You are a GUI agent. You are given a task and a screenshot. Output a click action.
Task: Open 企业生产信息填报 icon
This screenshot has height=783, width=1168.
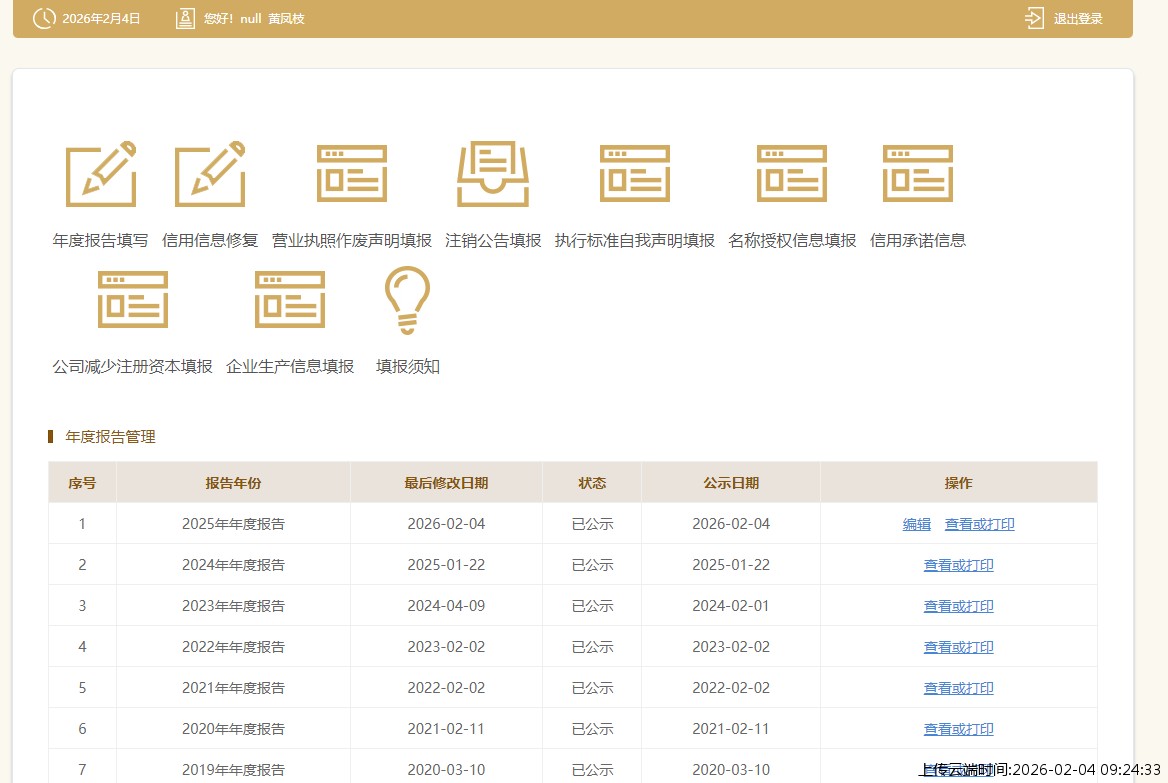point(290,300)
